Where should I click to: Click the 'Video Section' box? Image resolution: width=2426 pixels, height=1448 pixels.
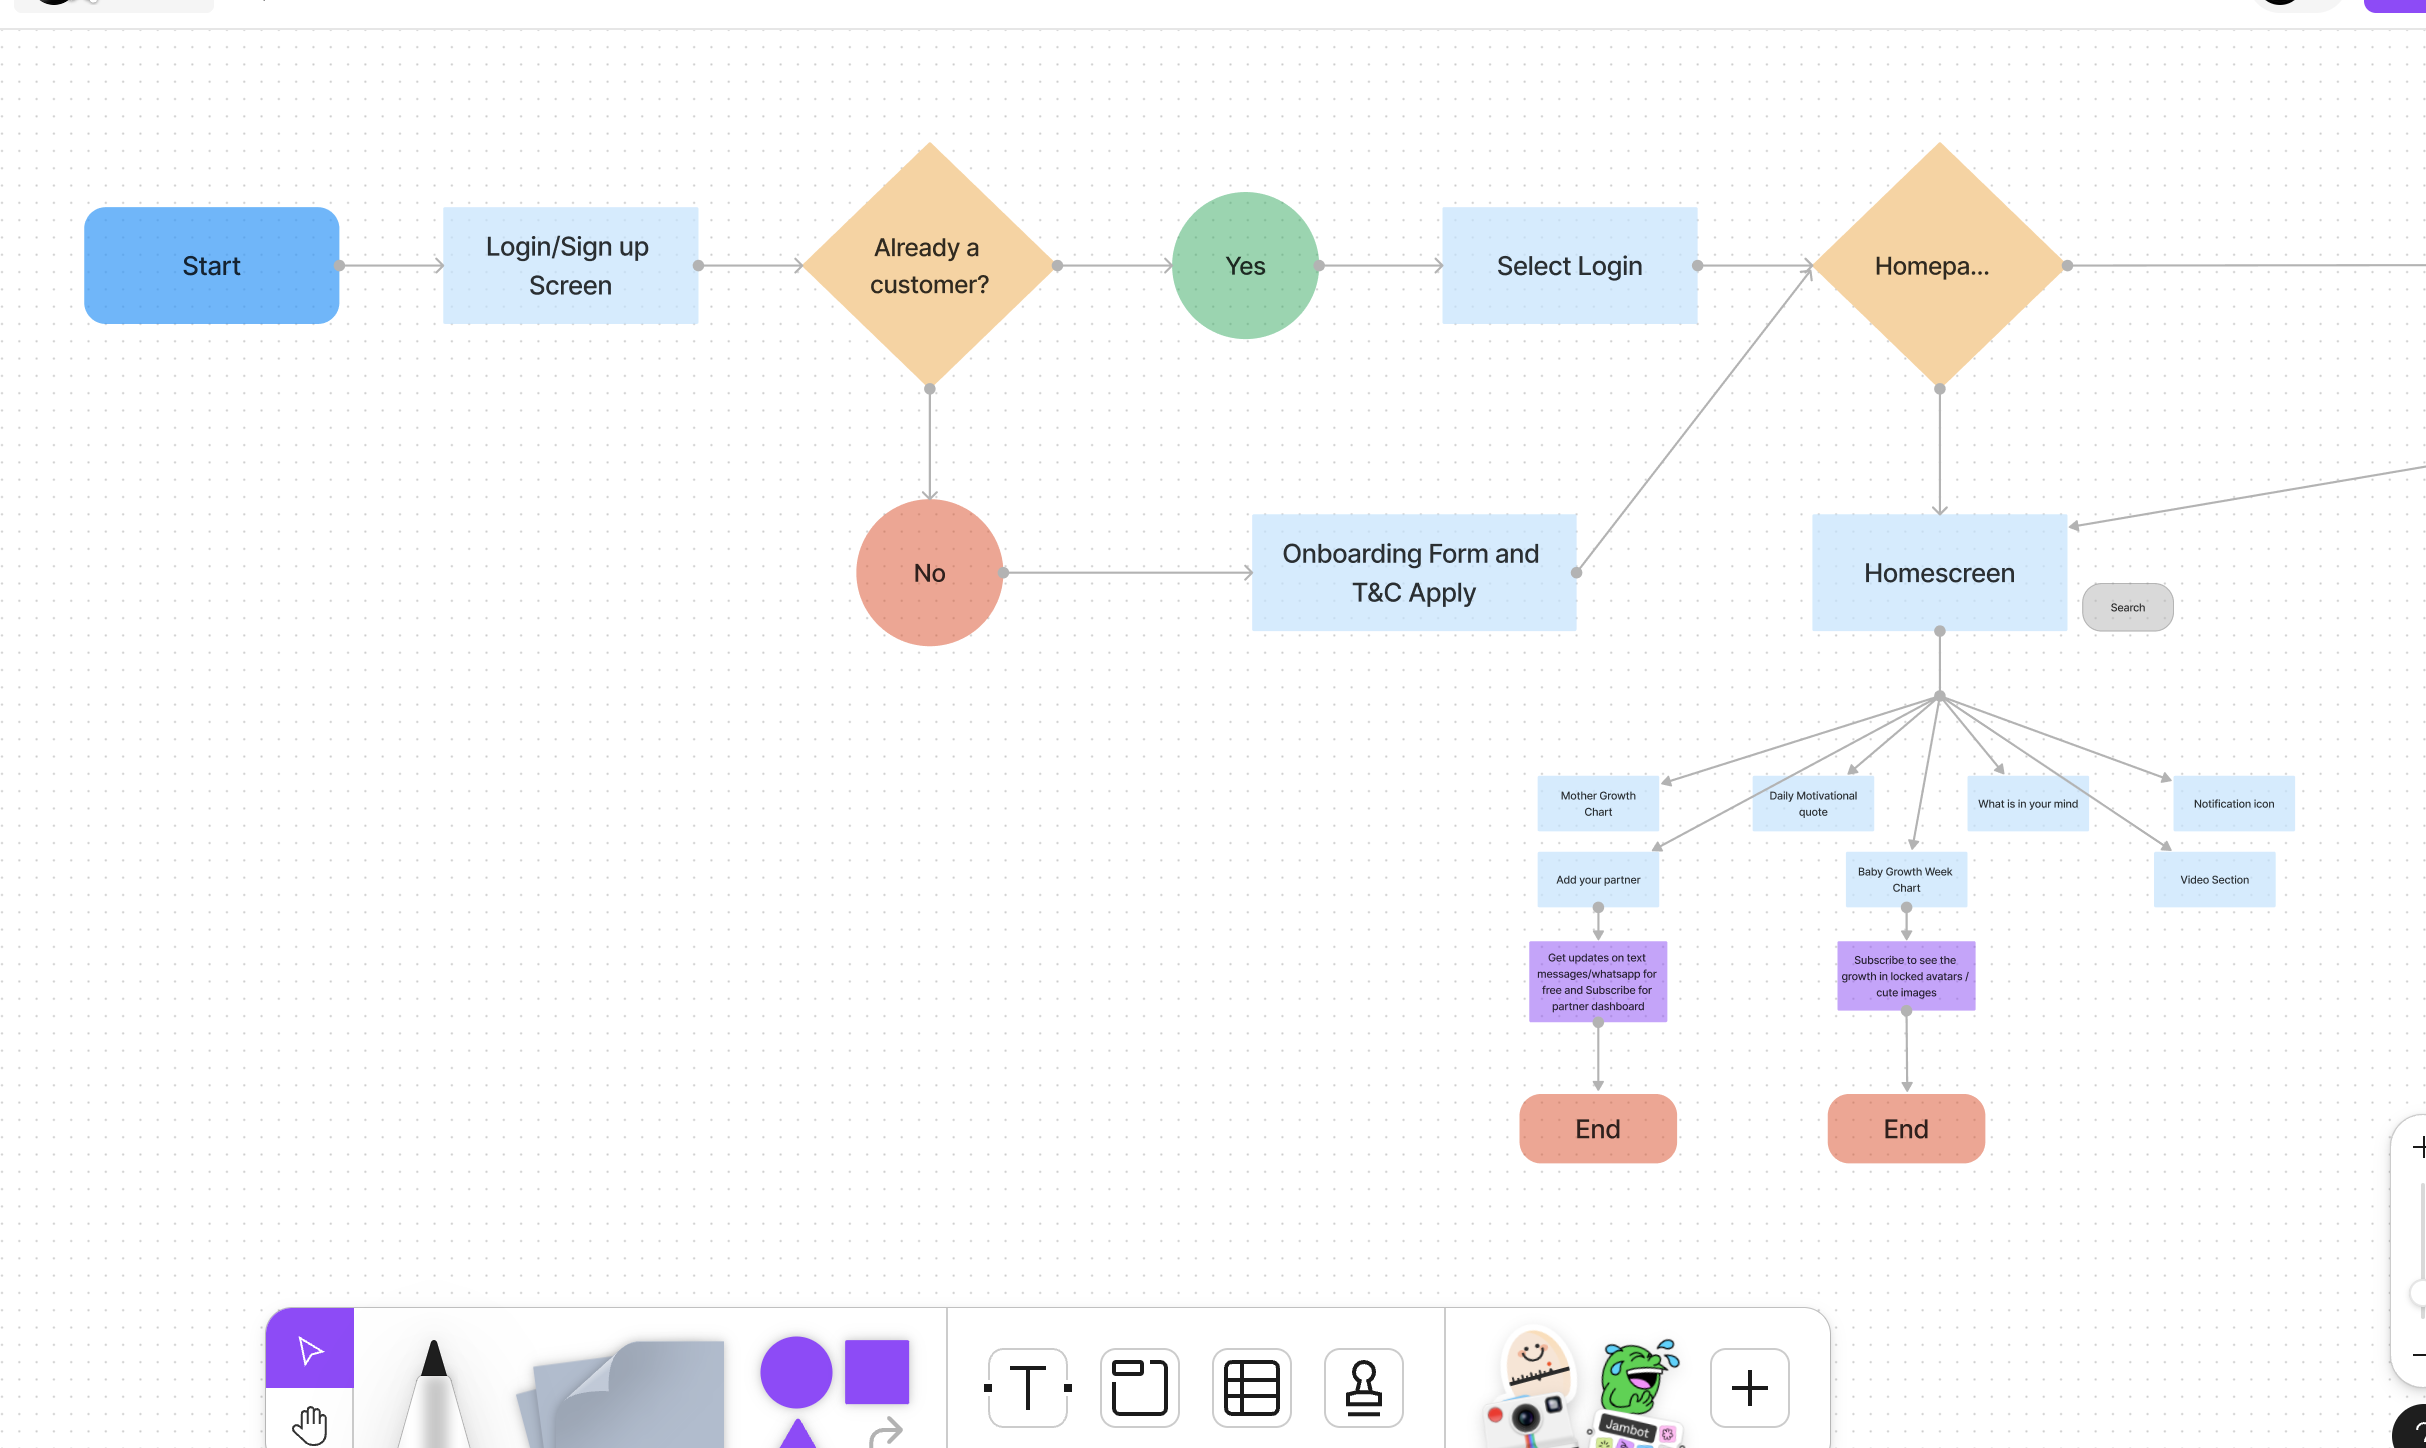point(2214,880)
